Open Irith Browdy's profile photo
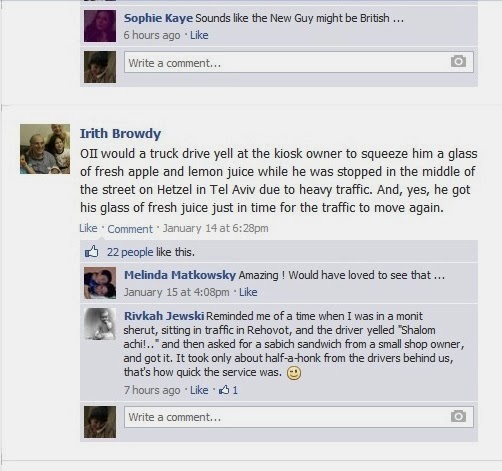 [x=45, y=149]
